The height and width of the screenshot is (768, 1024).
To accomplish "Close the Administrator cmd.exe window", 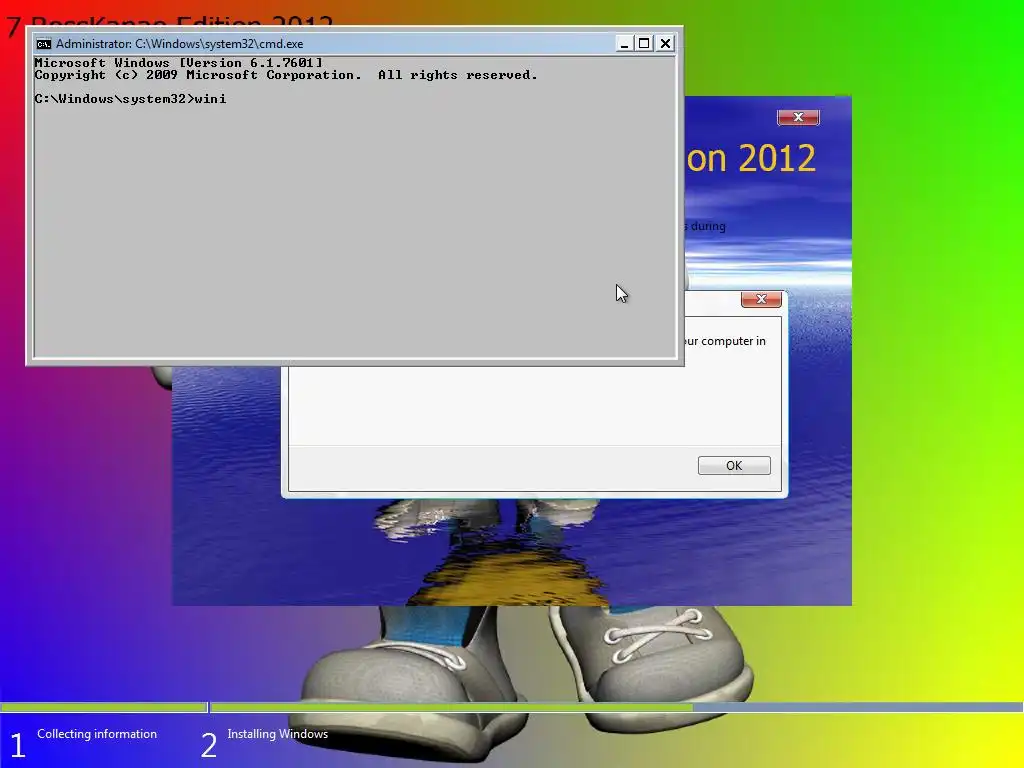I will point(665,44).
